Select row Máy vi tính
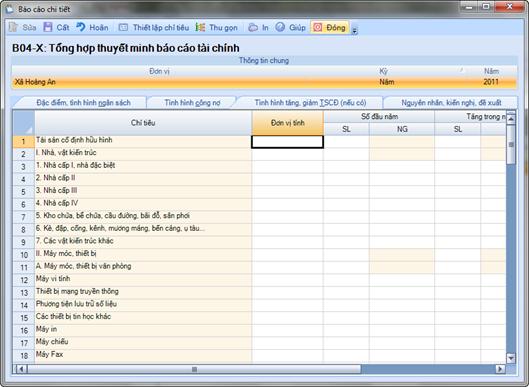 (x=143, y=279)
